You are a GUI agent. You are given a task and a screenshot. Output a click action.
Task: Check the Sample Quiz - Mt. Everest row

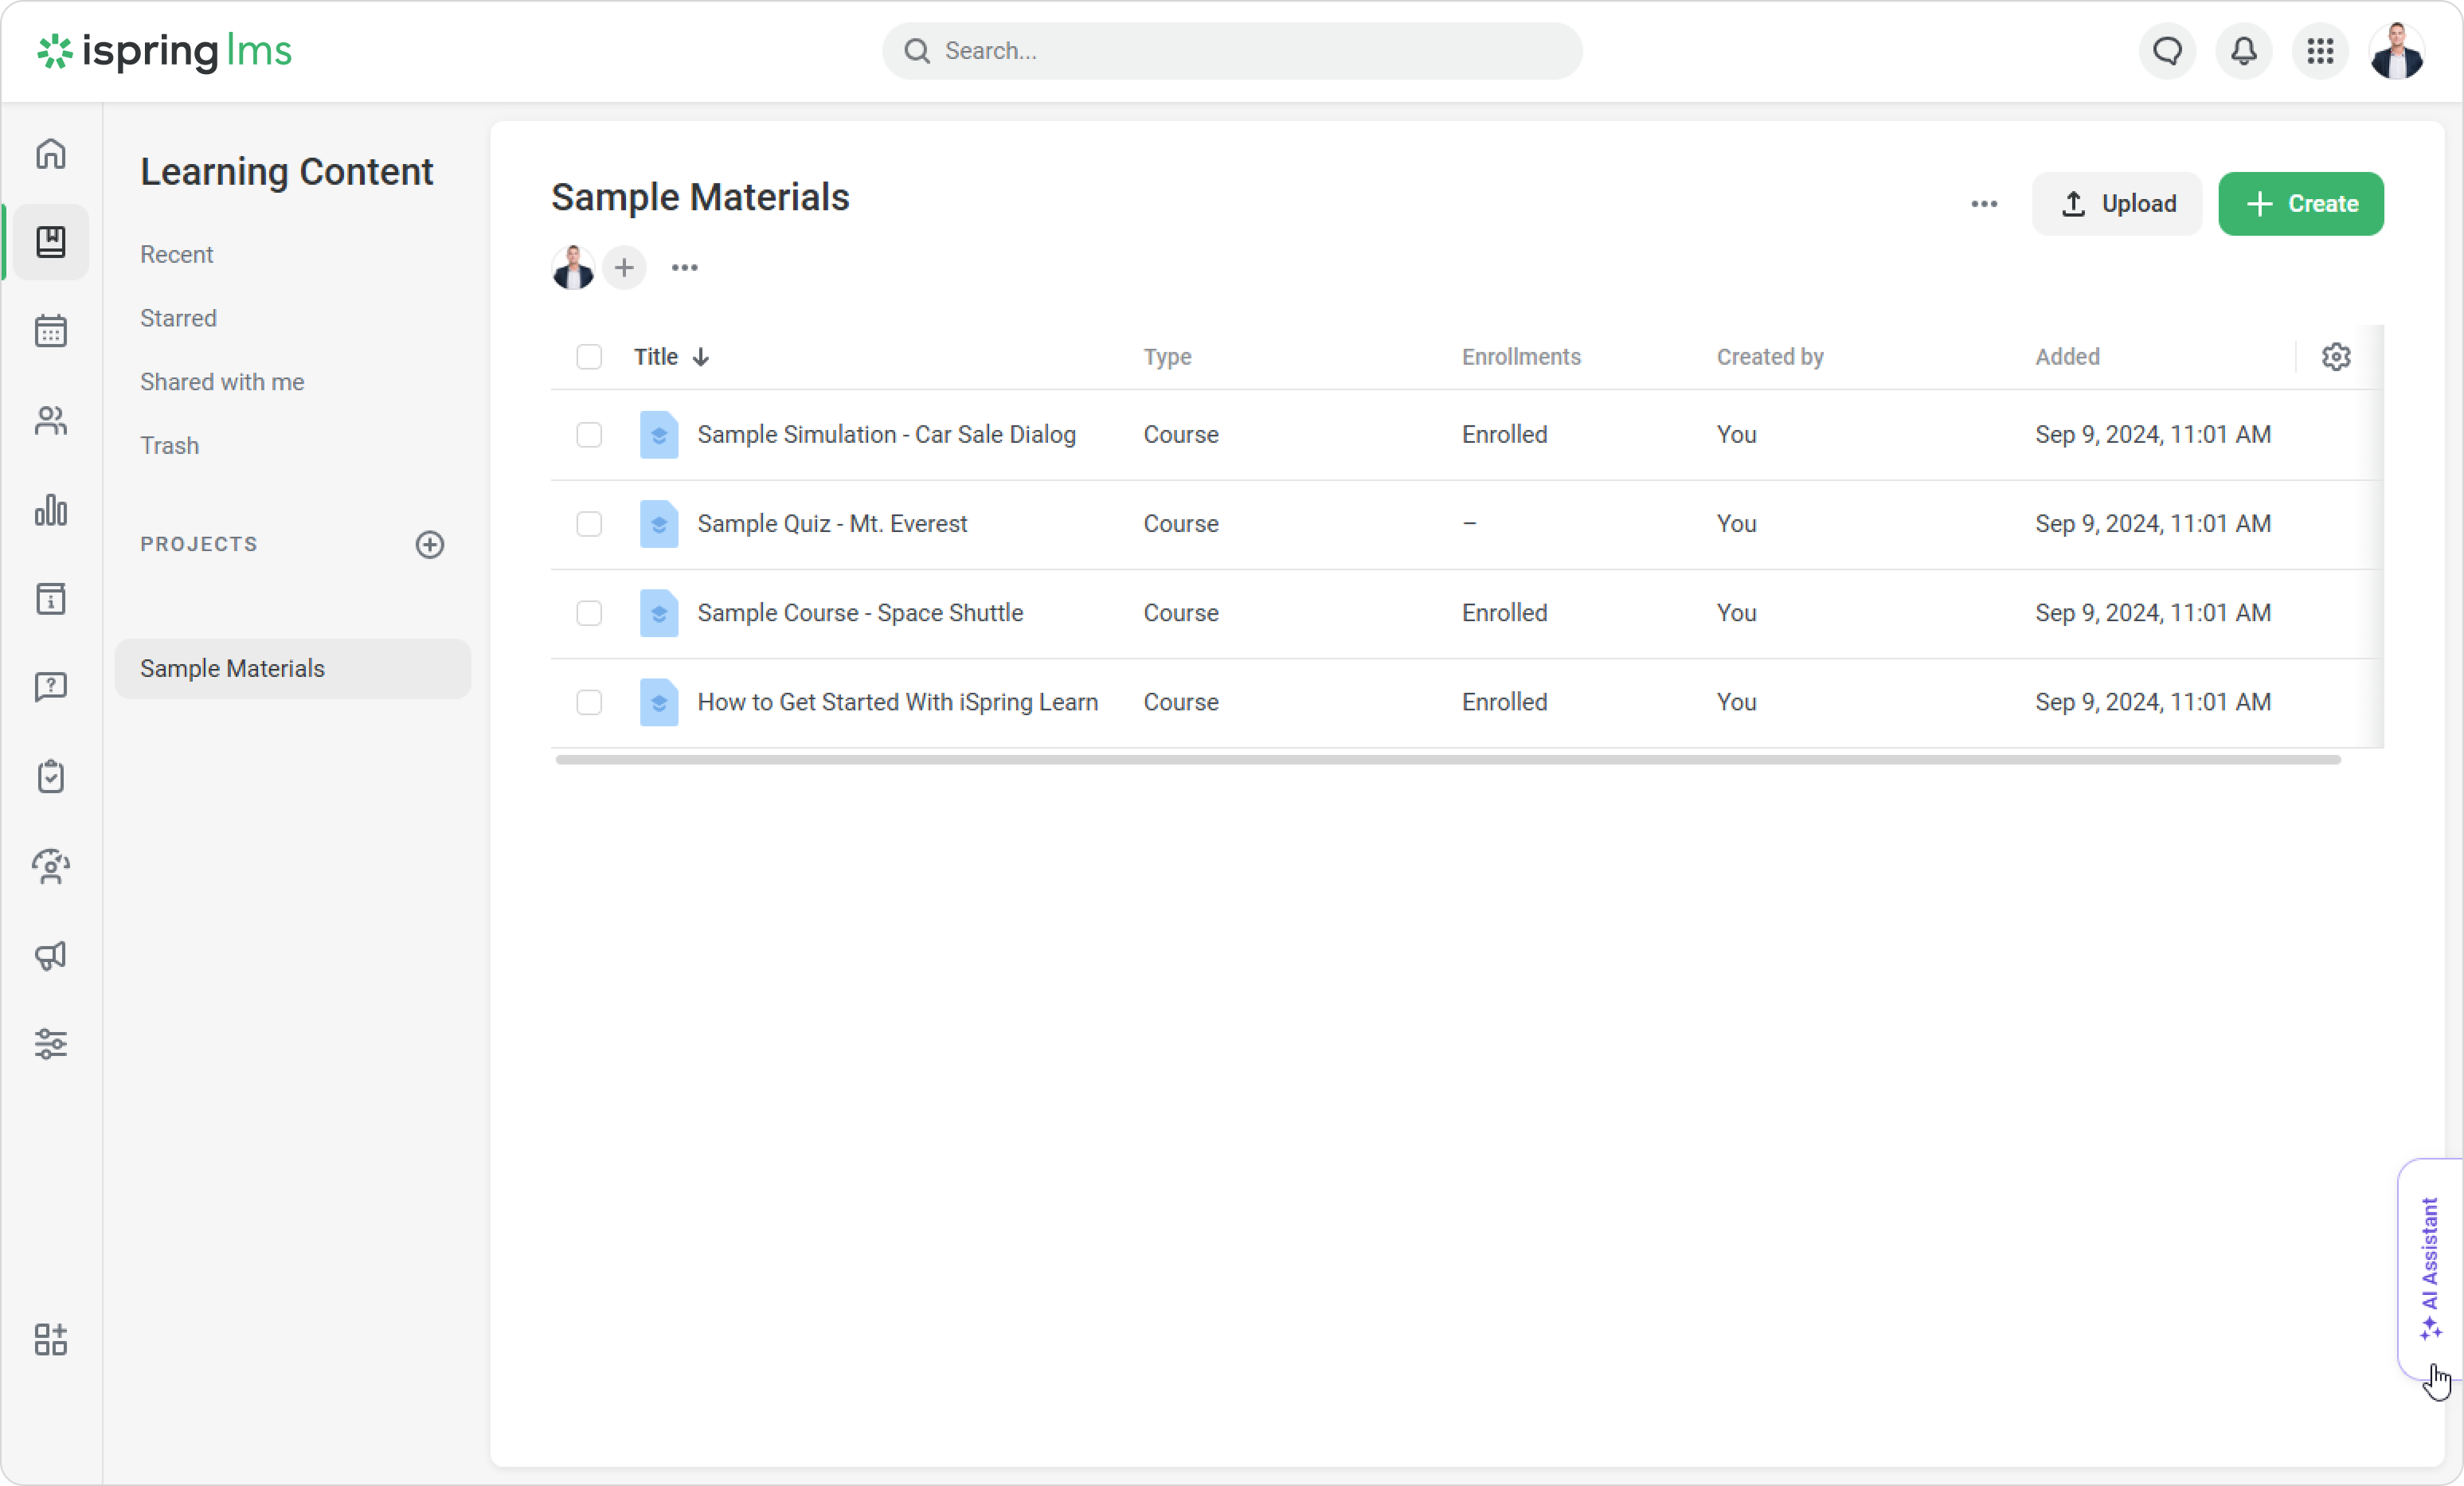[x=589, y=524]
